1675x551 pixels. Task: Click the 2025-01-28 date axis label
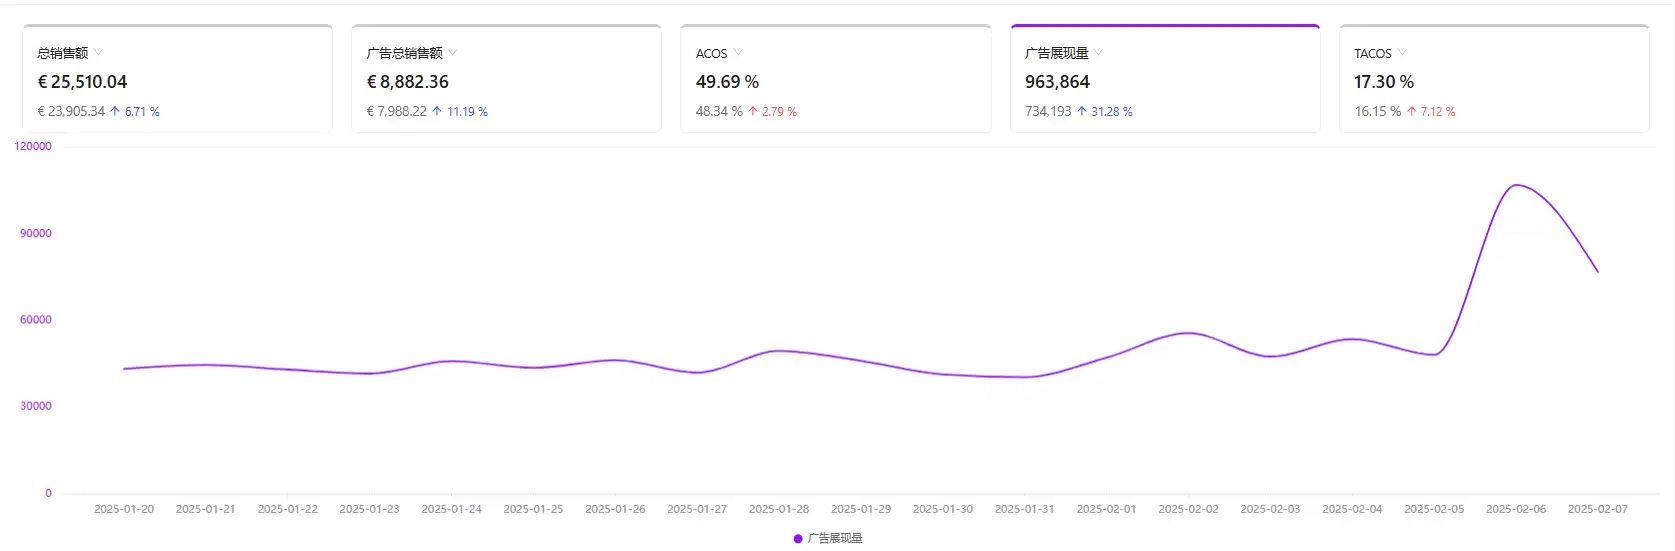pos(779,509)
